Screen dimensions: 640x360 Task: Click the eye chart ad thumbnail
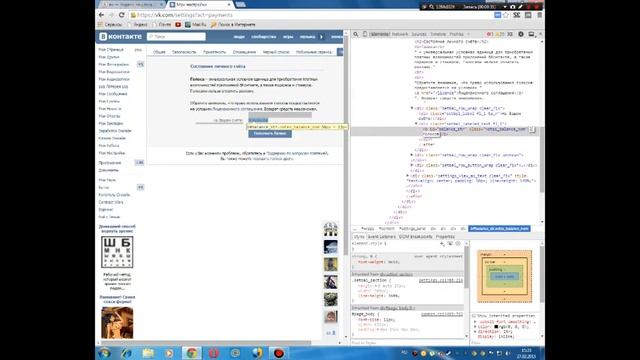(117, 252)
